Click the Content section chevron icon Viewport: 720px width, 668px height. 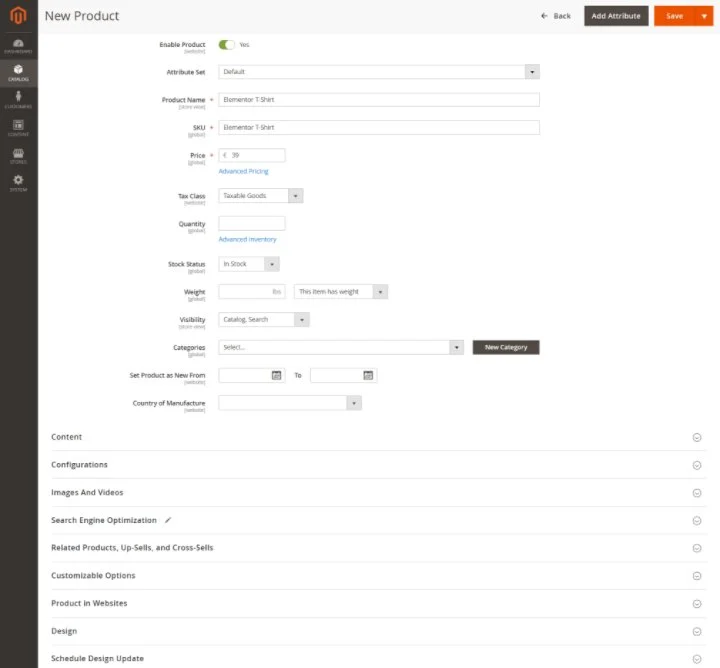[x=697, y=438]
